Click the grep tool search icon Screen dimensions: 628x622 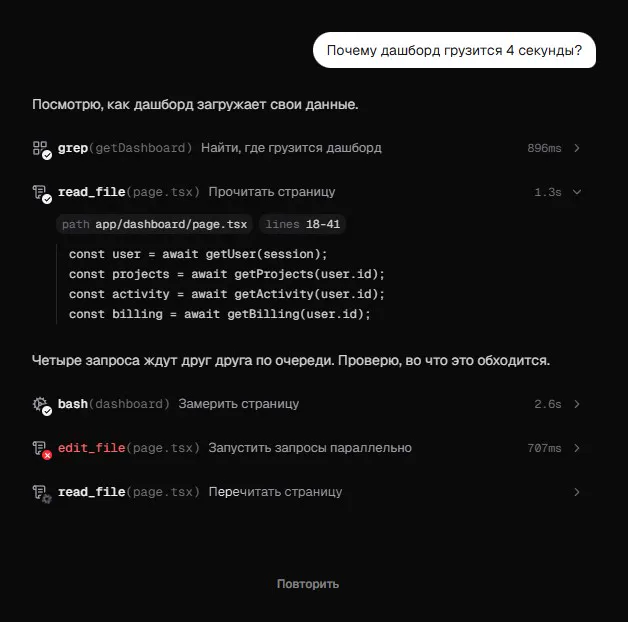coord(42,149)
